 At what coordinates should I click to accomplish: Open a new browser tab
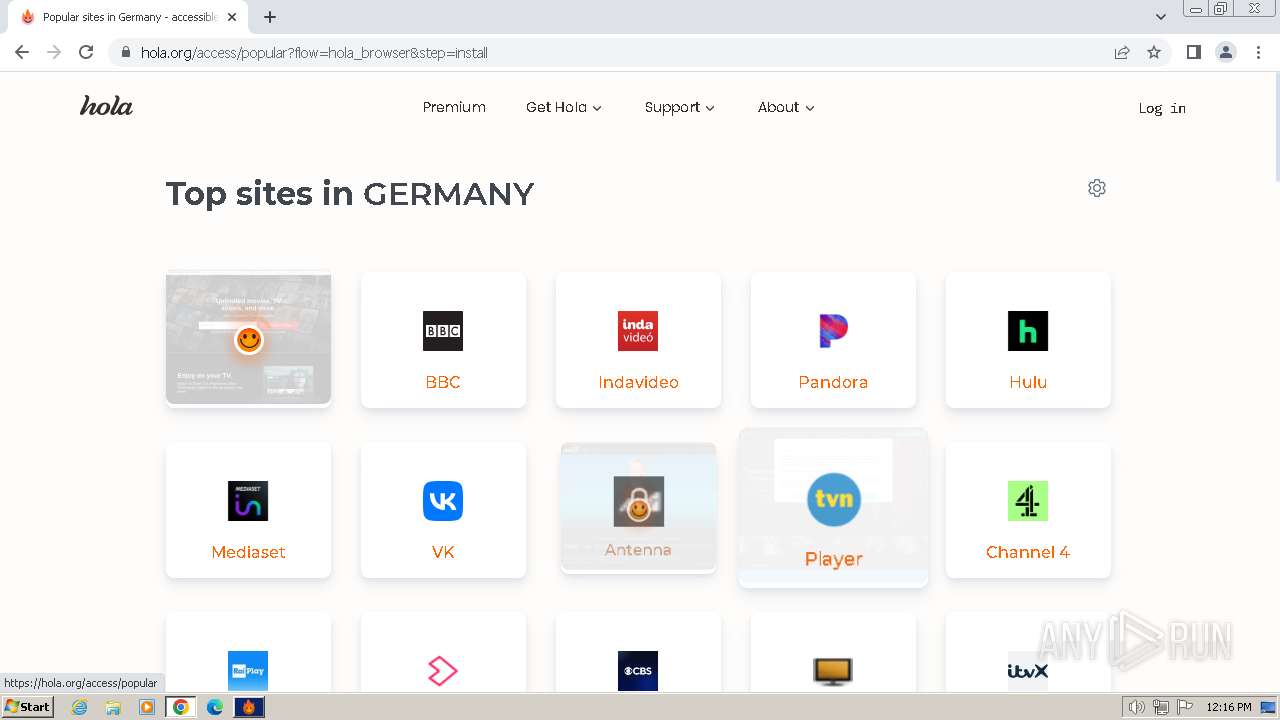click(x=270, y=17)
